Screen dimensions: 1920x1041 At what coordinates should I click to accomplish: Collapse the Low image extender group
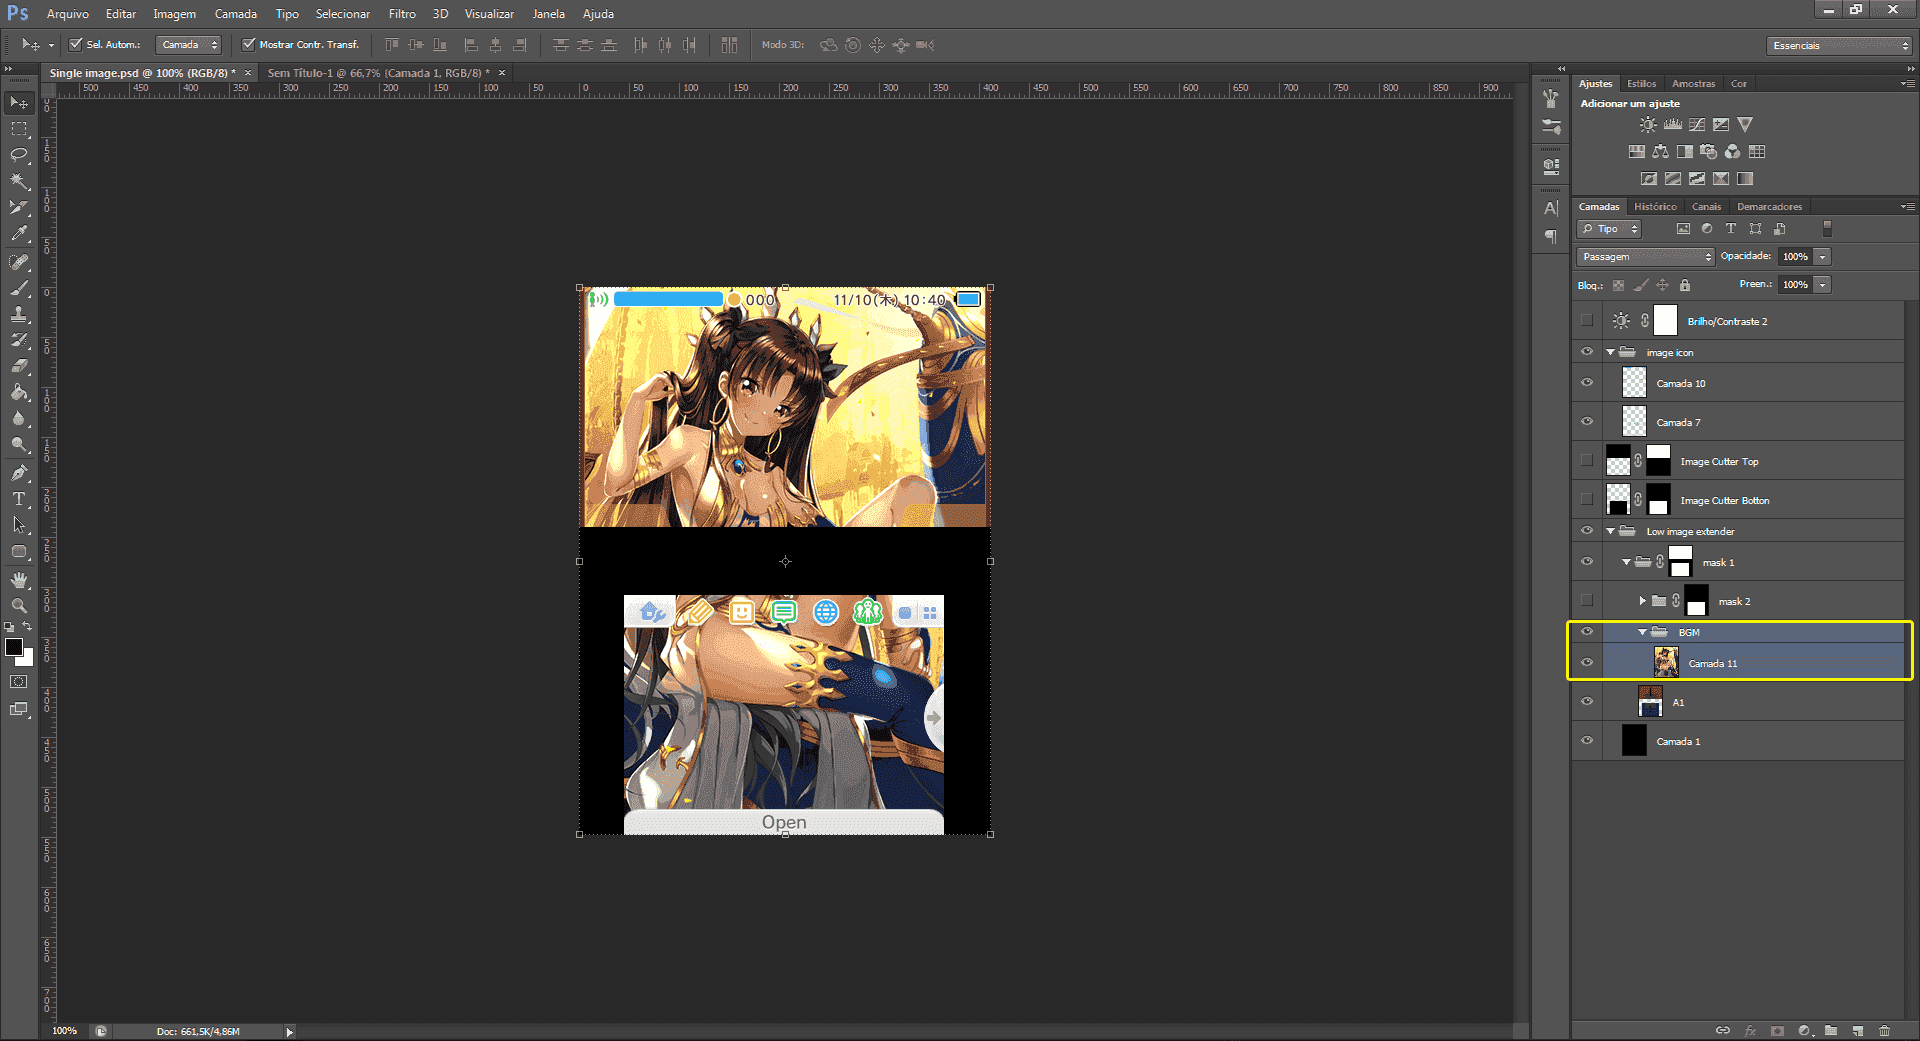pyautogui.click(x=1610, y=531)
